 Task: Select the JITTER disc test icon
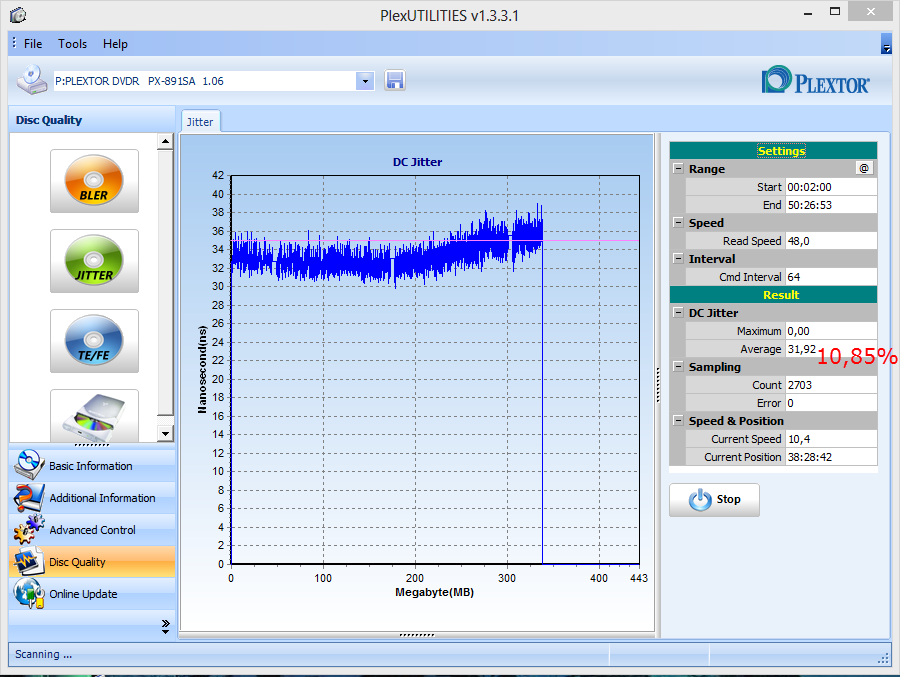click(94, 261)
